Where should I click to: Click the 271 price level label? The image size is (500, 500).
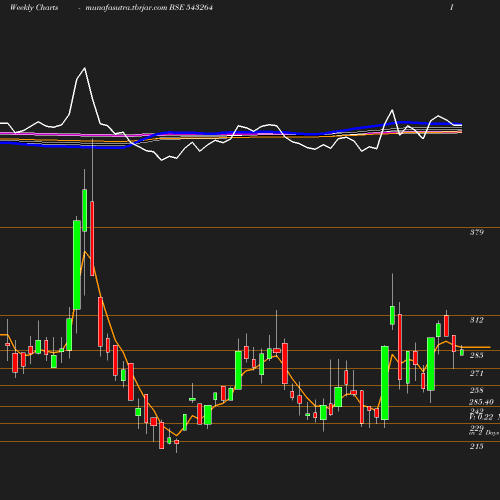[477, 373]
